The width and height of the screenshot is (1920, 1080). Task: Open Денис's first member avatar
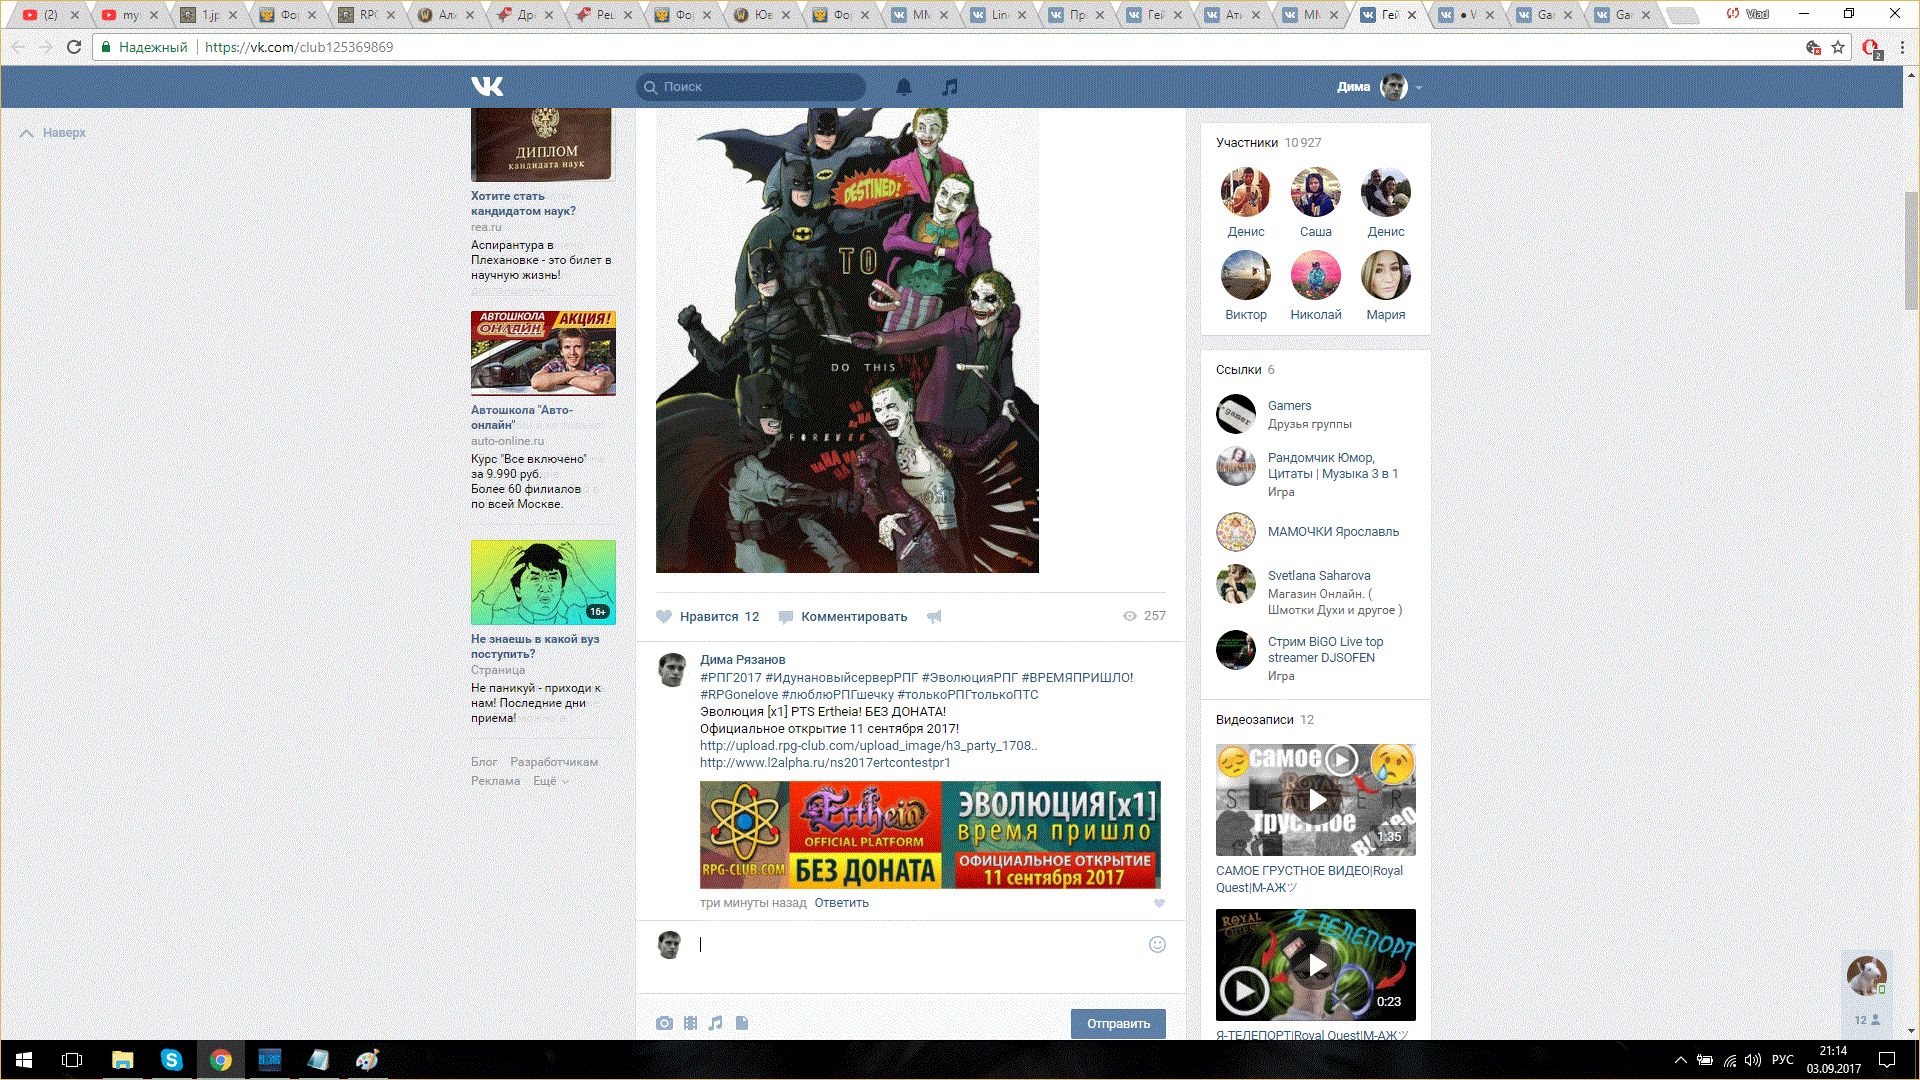tap(1246, 192)
